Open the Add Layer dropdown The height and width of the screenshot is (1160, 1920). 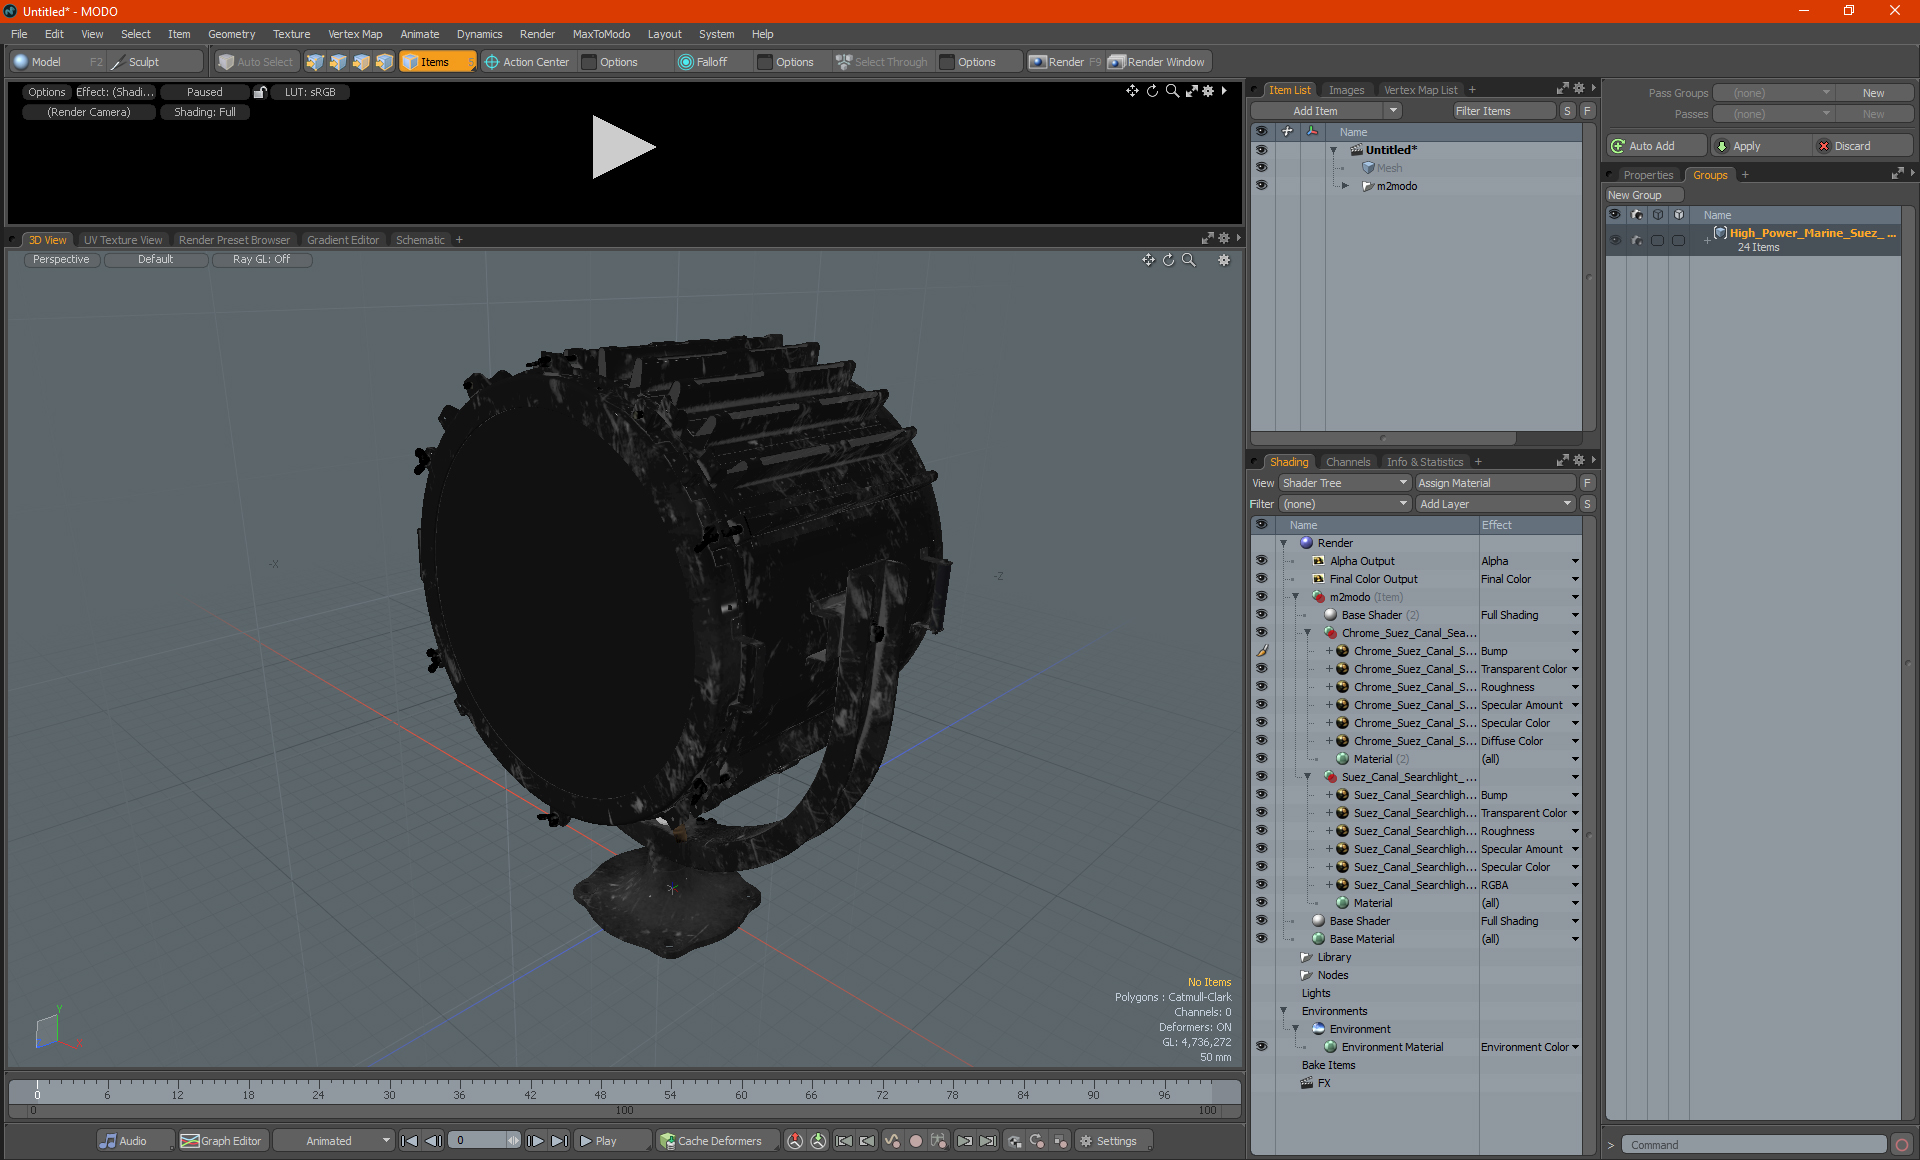tap(1495, 504)
